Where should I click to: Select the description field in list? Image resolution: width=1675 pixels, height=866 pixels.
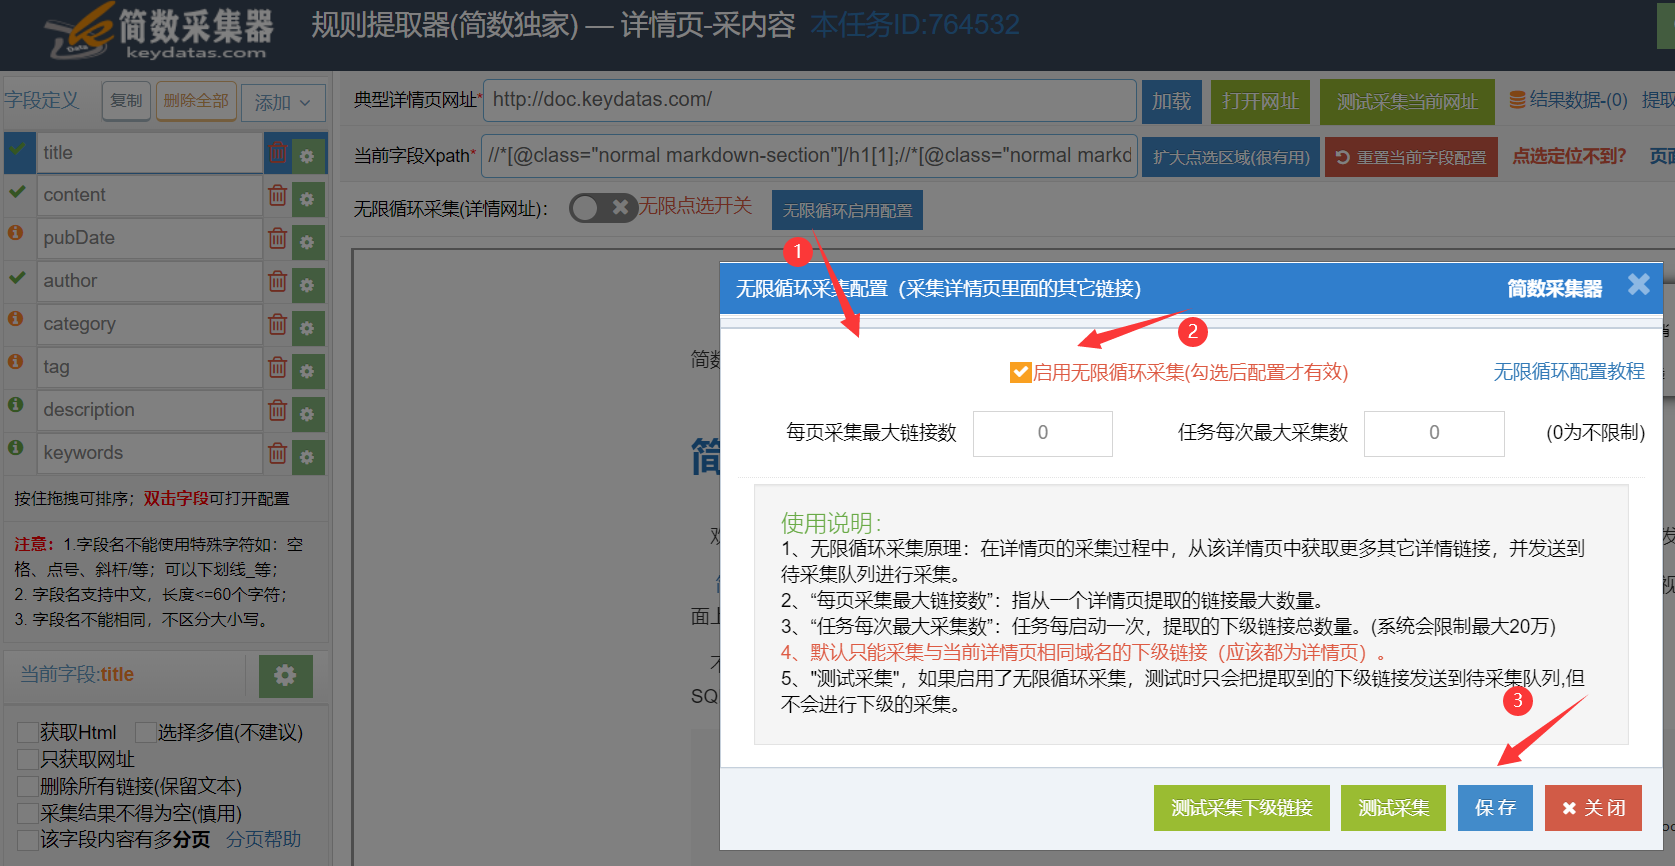[150, 410]
